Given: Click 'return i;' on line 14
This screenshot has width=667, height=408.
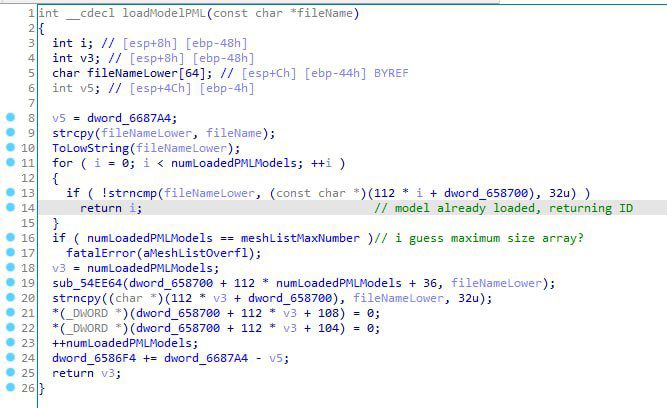Looking at the screenshot, I should click(111, 208).
